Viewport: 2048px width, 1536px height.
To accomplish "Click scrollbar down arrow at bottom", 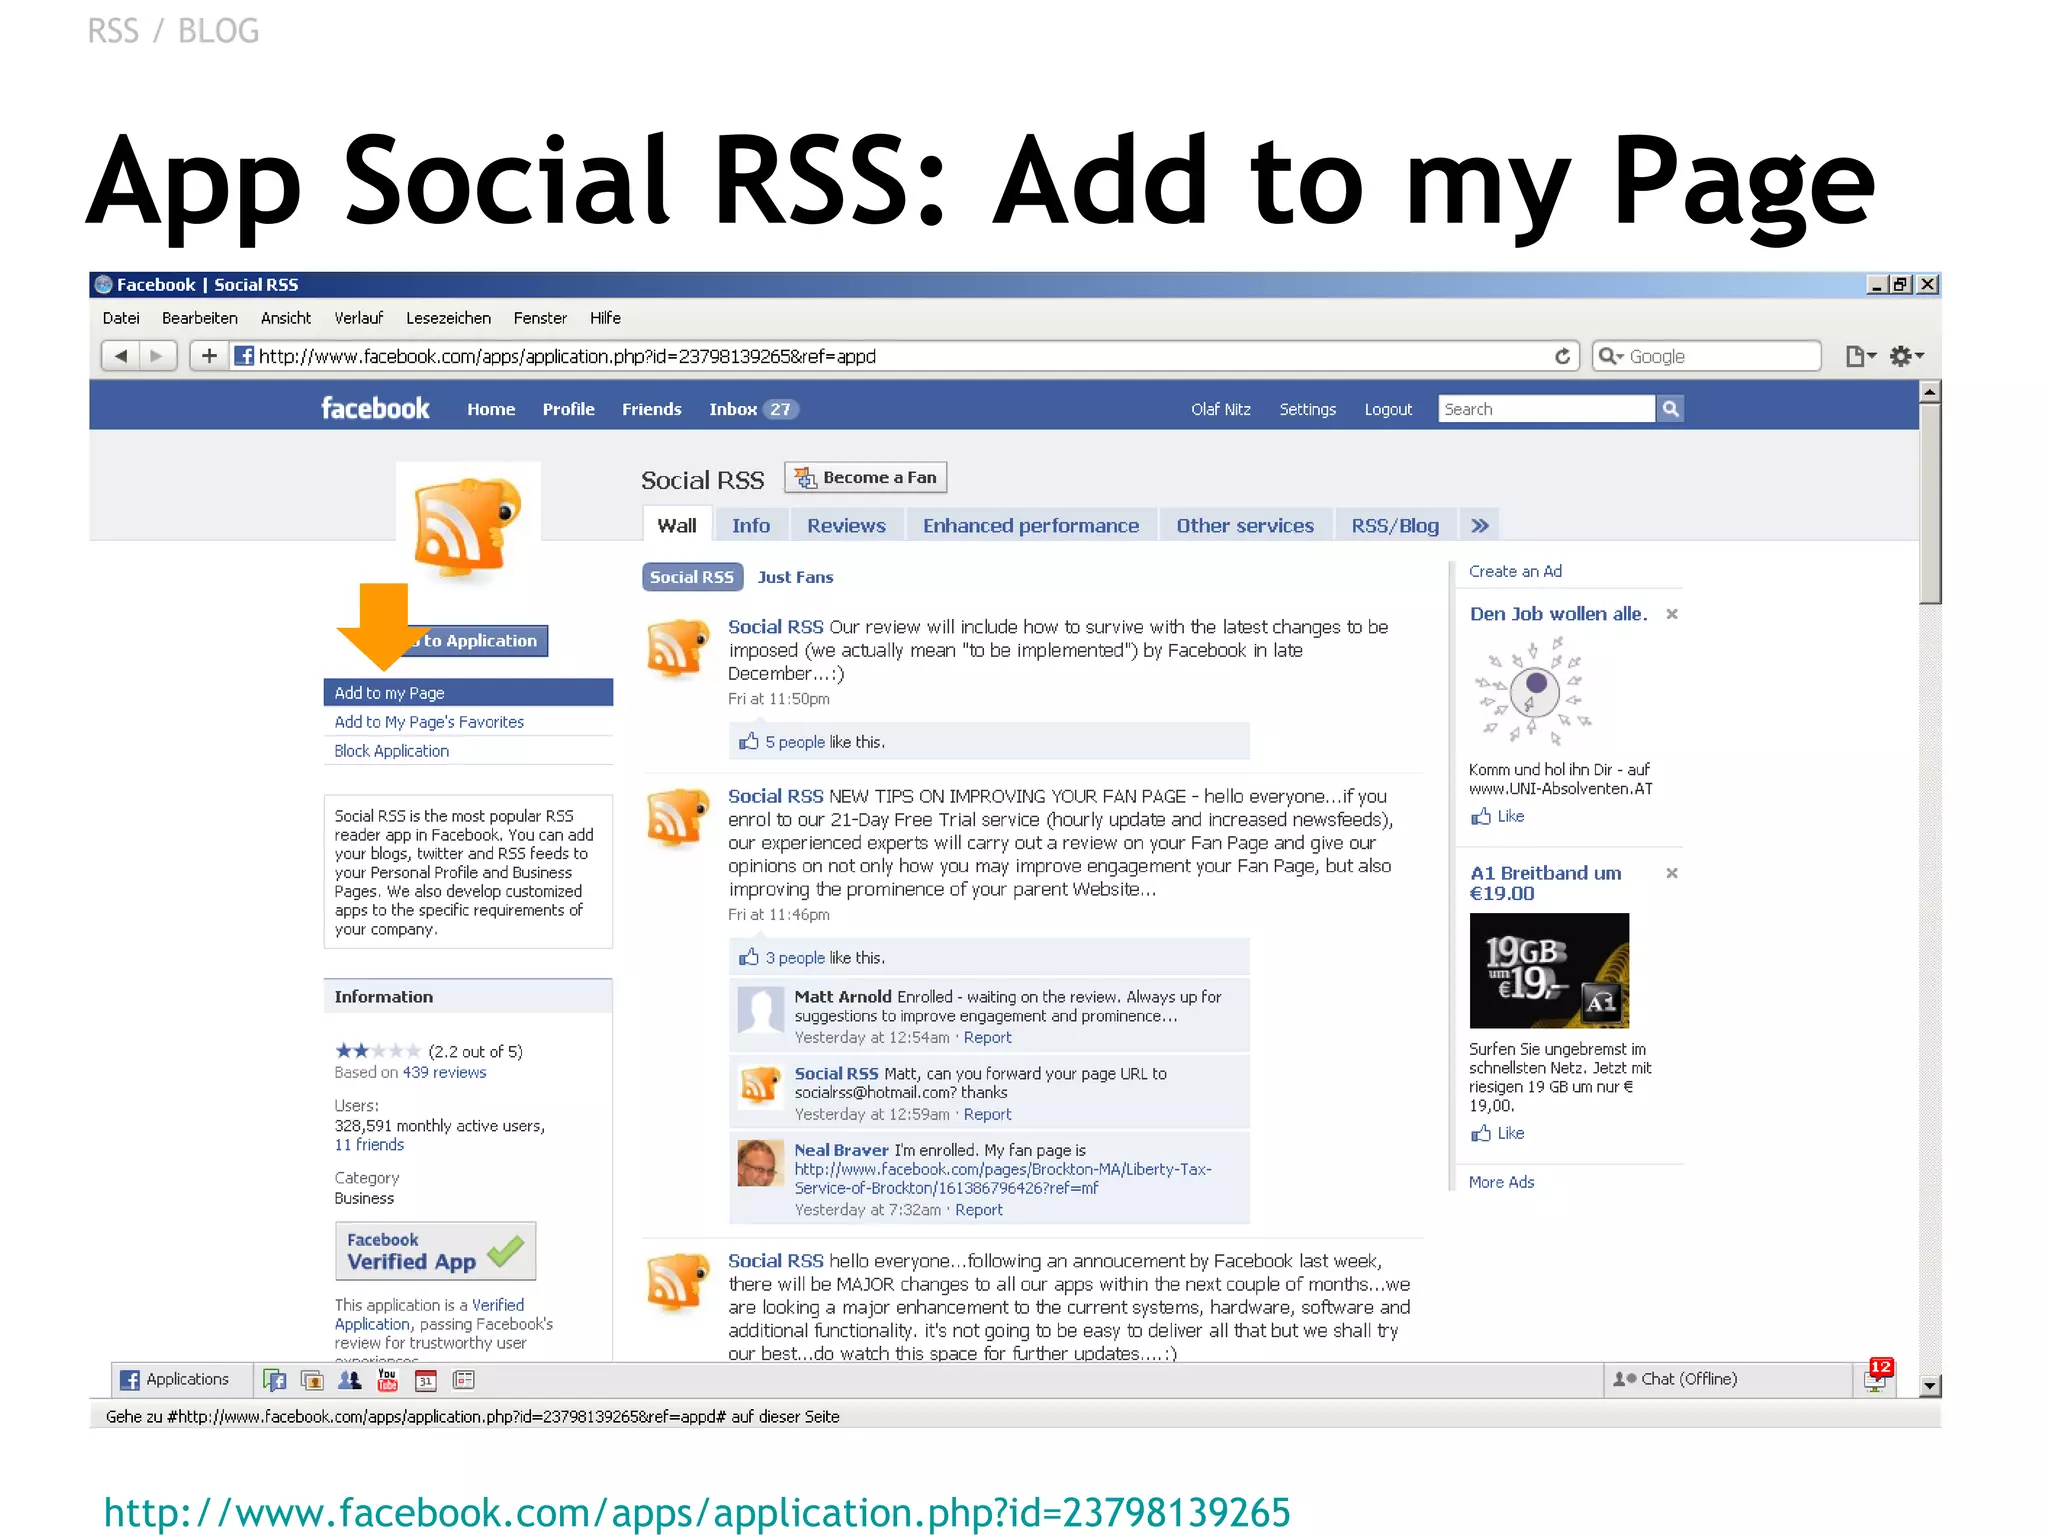I will tap(1931, 1386).
